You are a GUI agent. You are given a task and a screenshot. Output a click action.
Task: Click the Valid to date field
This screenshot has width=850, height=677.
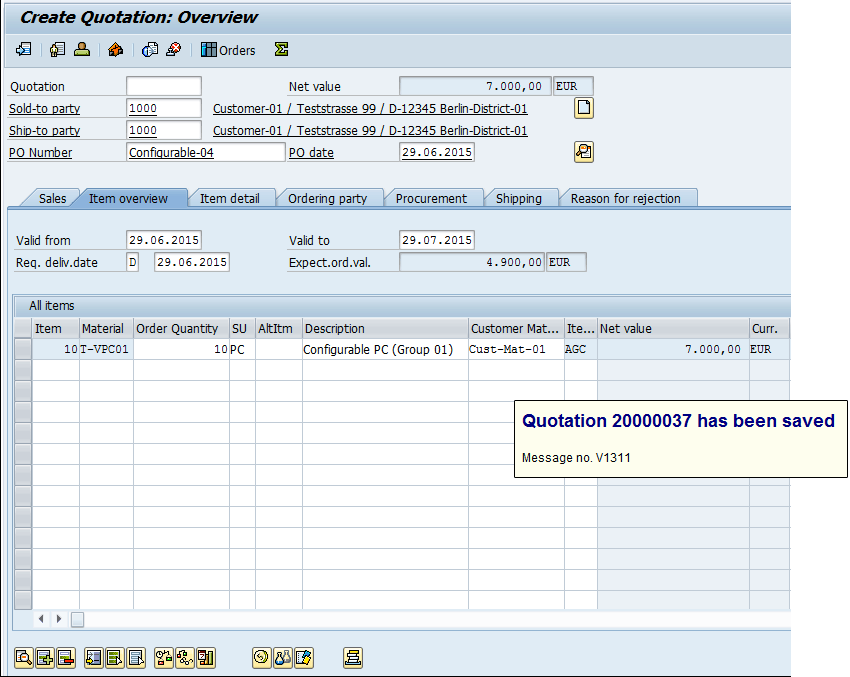(x=437, y=240)
